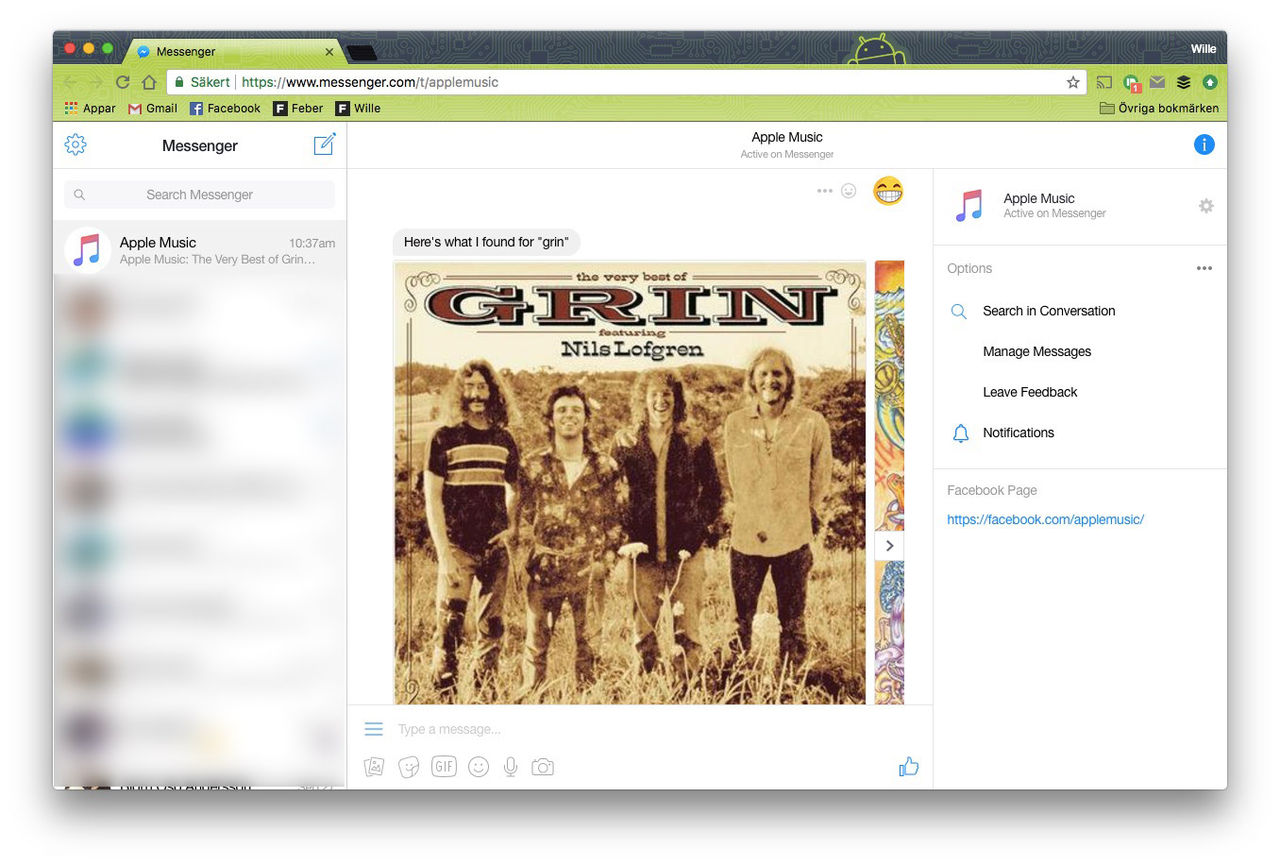The height and width of the screenshot is (865, 1280).
Task: Select Leave Feedback option
Action: click(x=1029, y=392)
